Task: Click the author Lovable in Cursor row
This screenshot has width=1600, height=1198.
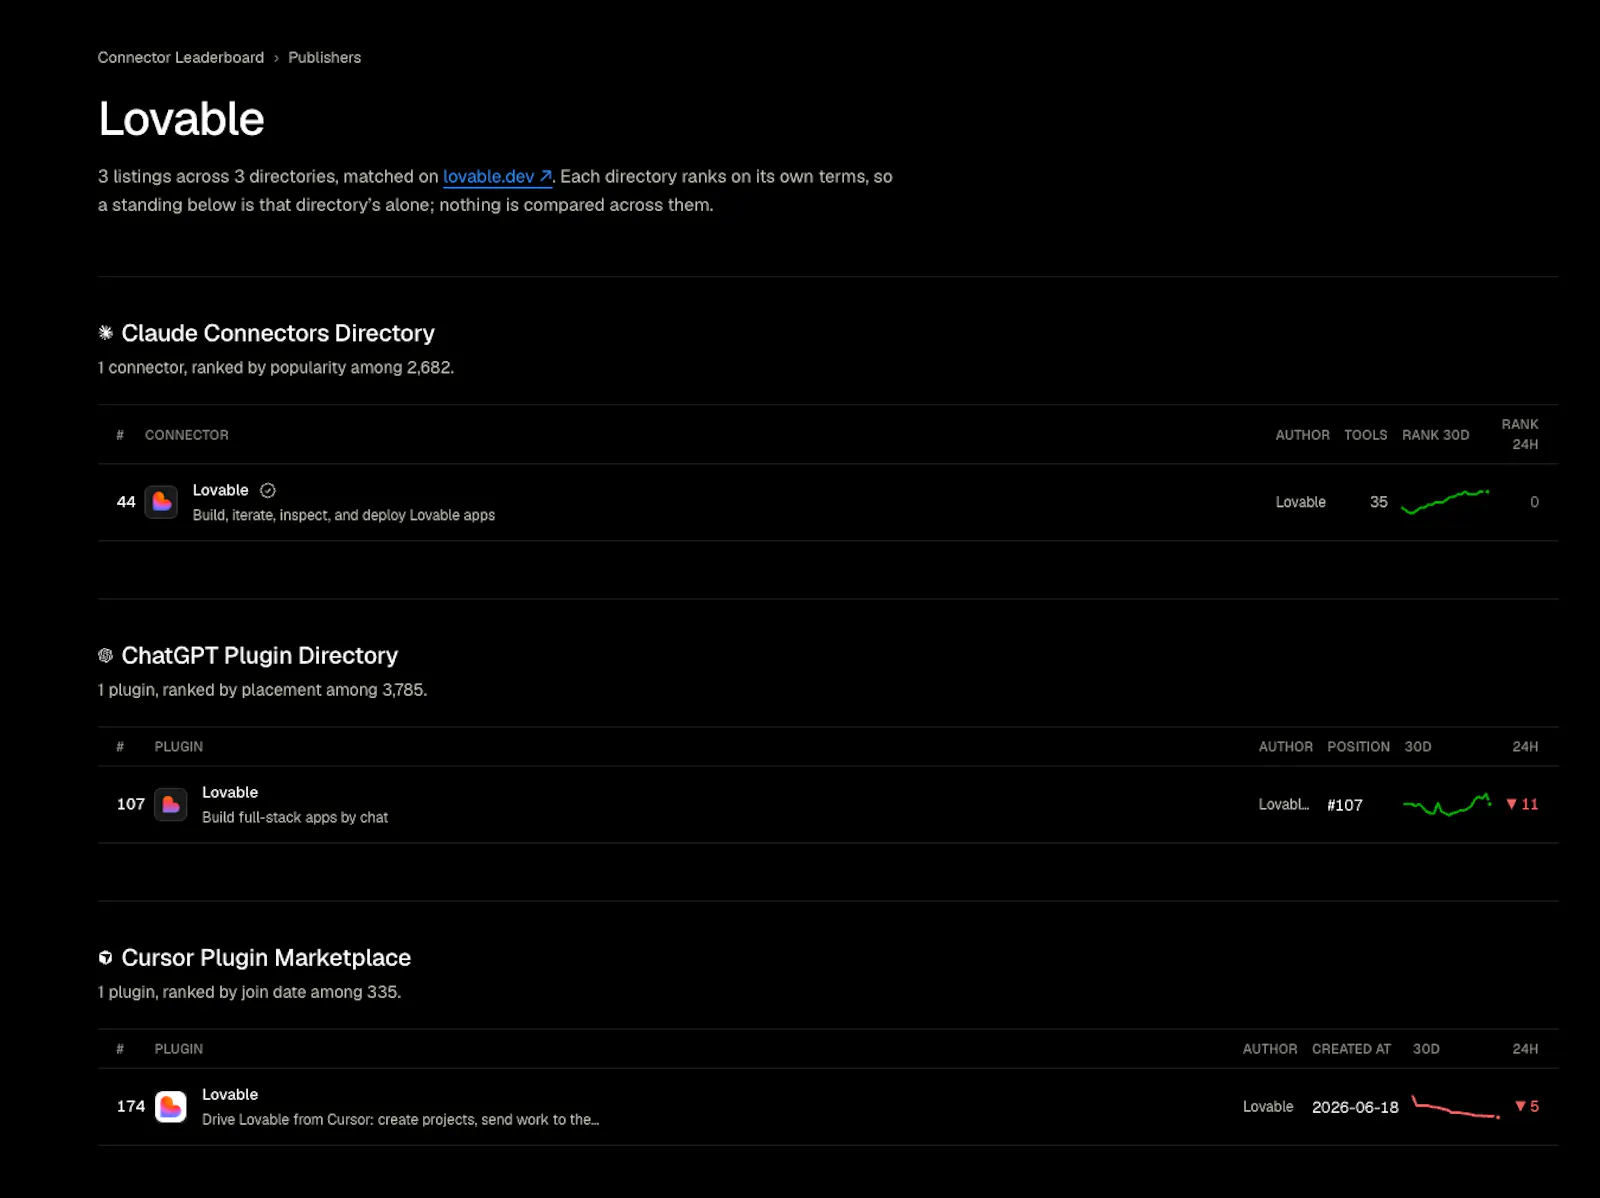Action: coord(1268,1107)
